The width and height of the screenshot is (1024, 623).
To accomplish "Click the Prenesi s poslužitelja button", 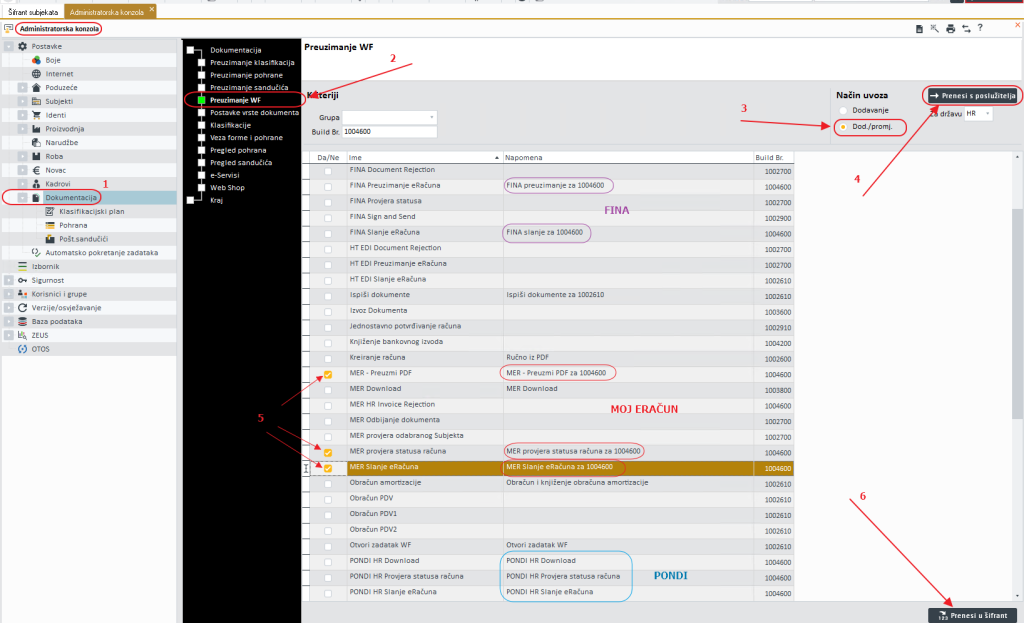I will [972, 95].
